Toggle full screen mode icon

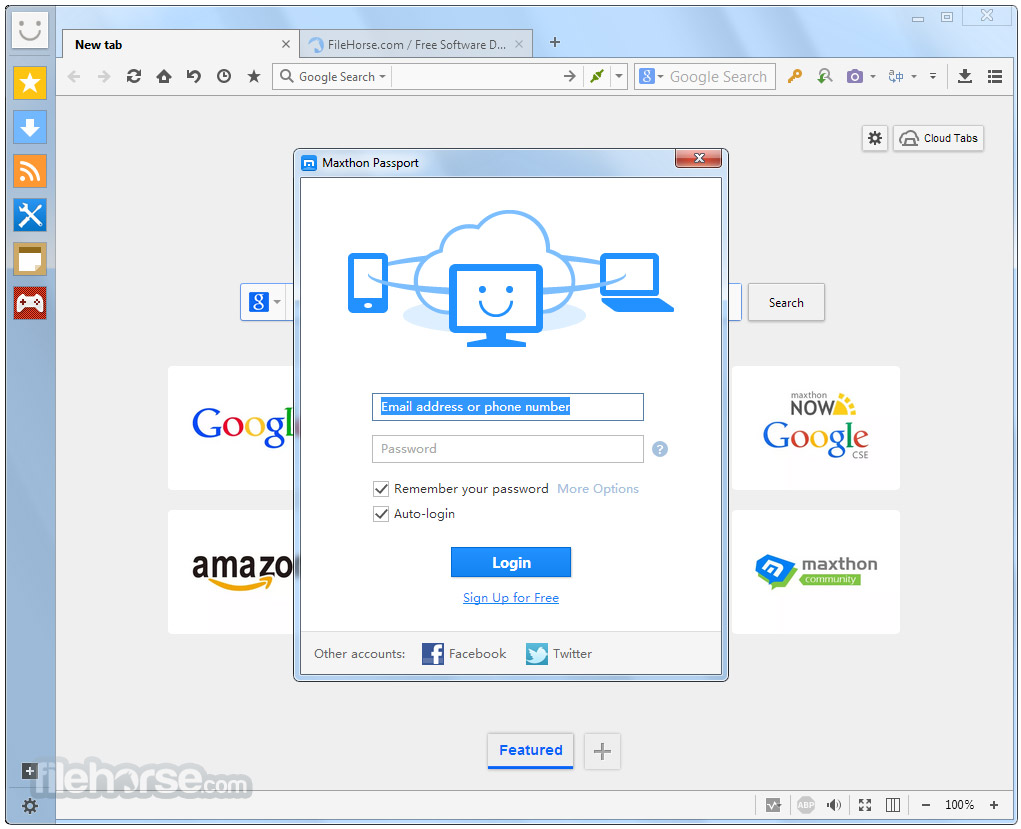pos(865,805)
